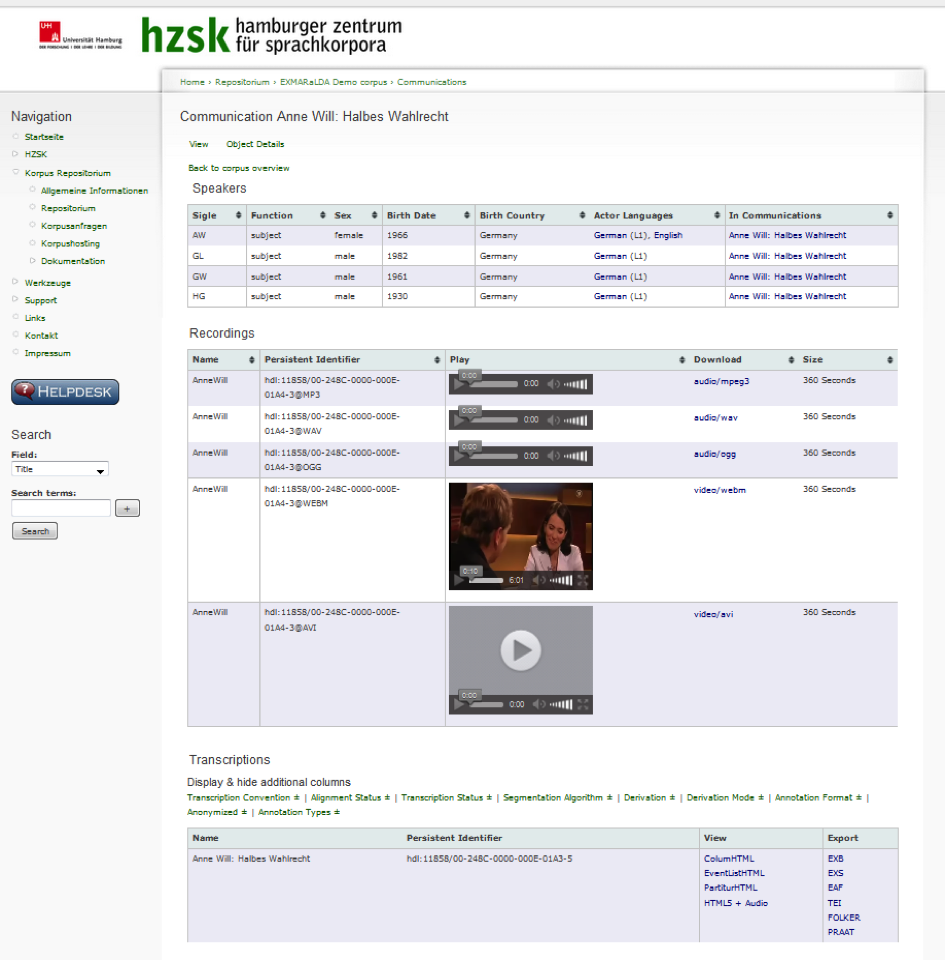This screenshot has width=945, height=960.
Task: Play the audio/mpeg3 recording
Action: [x=459, y=384]
